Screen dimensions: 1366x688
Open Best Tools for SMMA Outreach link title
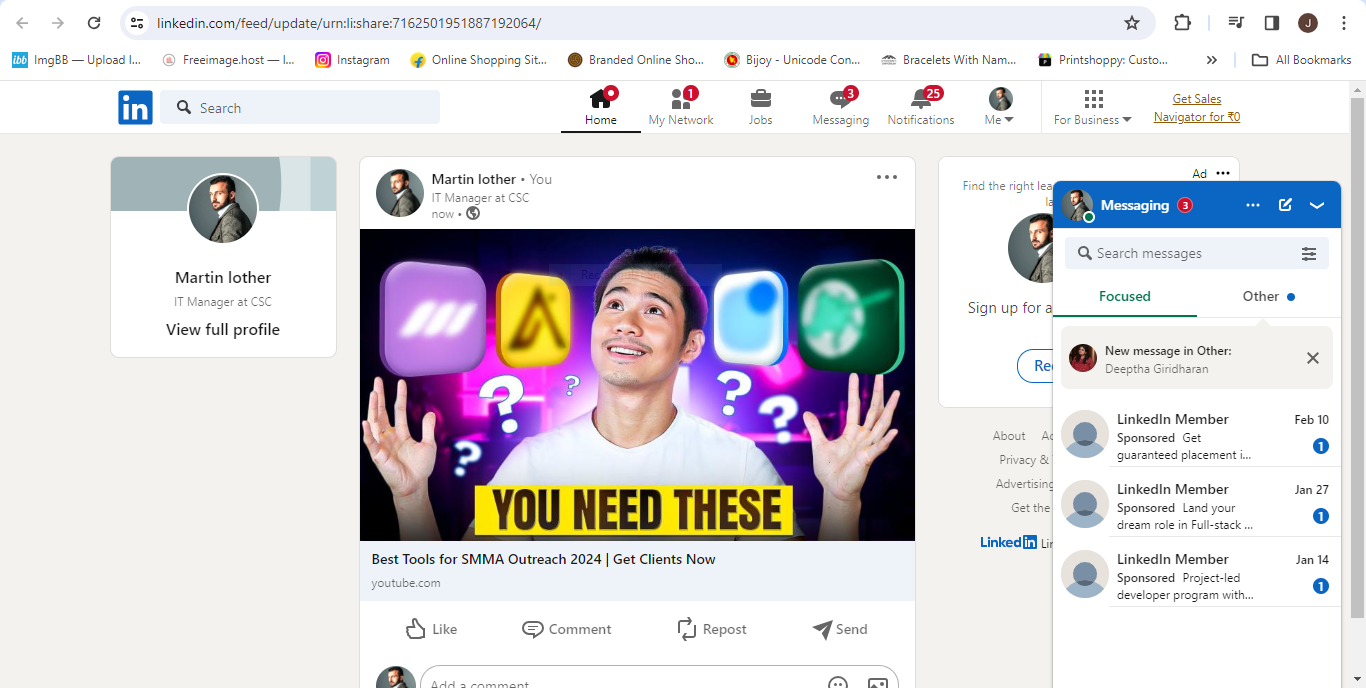pyautogui.click(x=543, y=559)
